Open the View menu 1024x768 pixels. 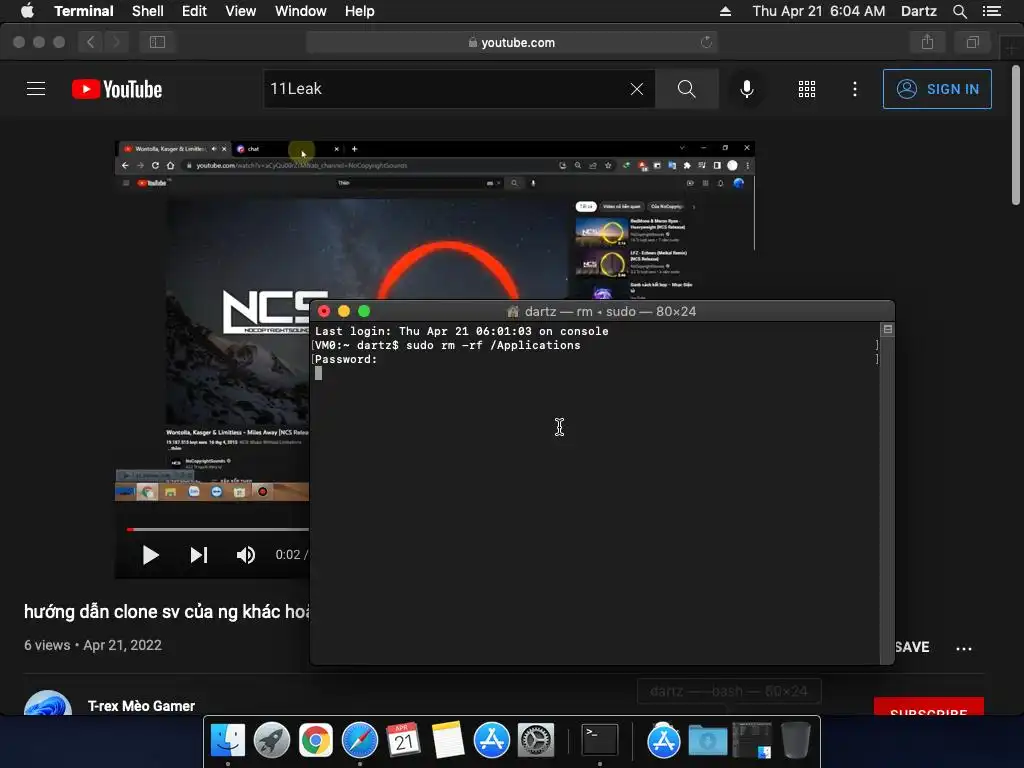pyautogui.click(x=240, y=11)
